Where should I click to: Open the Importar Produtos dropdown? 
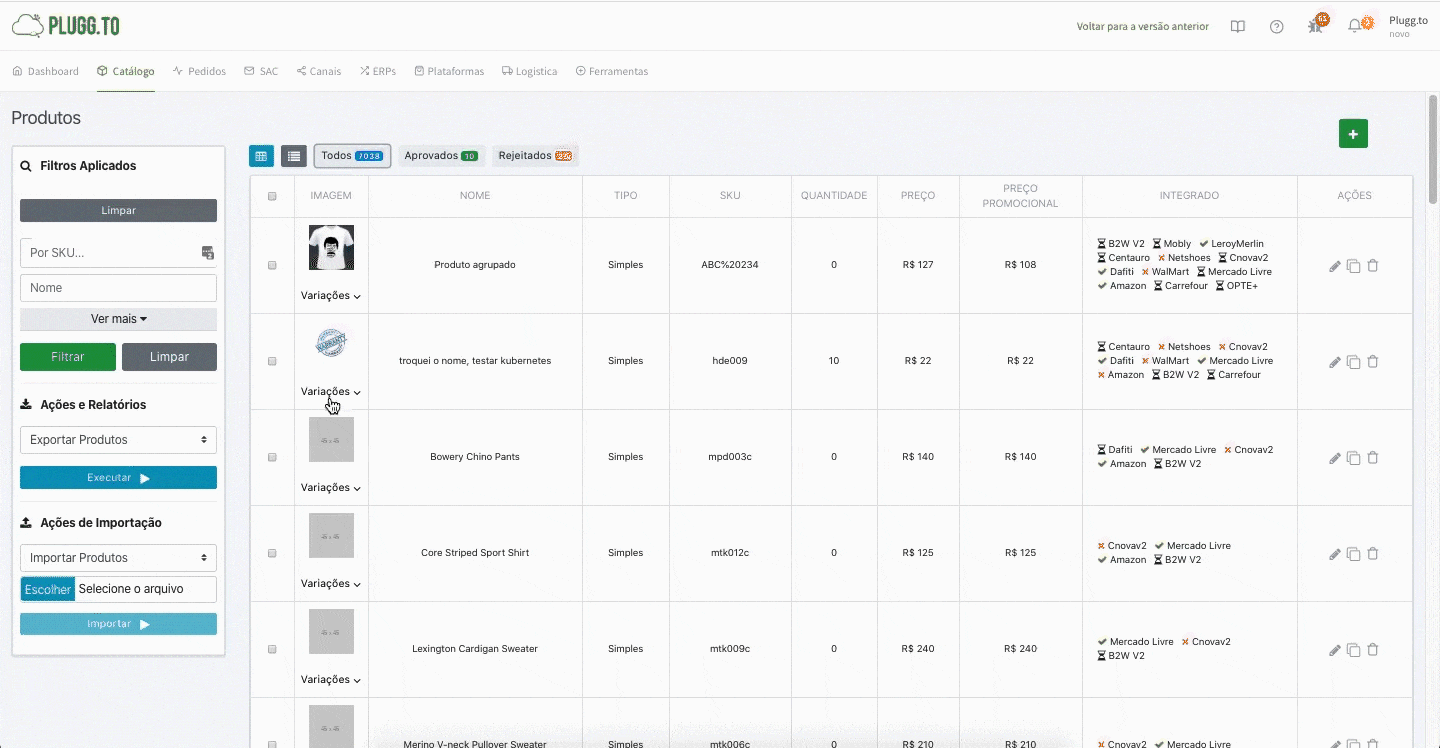[118, 558]
